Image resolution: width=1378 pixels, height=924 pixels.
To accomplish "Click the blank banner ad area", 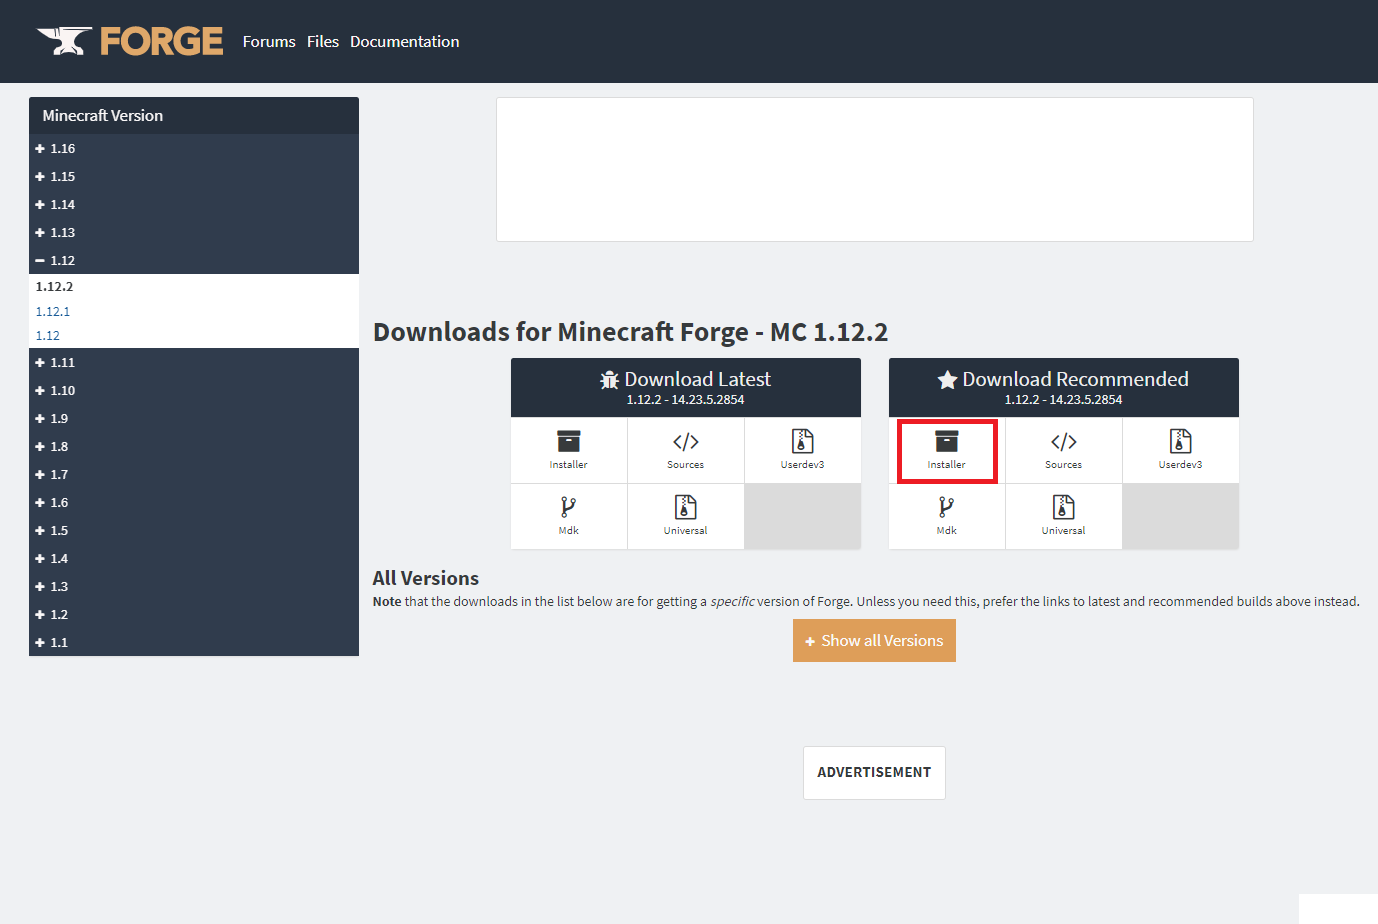I will point(874,169).
